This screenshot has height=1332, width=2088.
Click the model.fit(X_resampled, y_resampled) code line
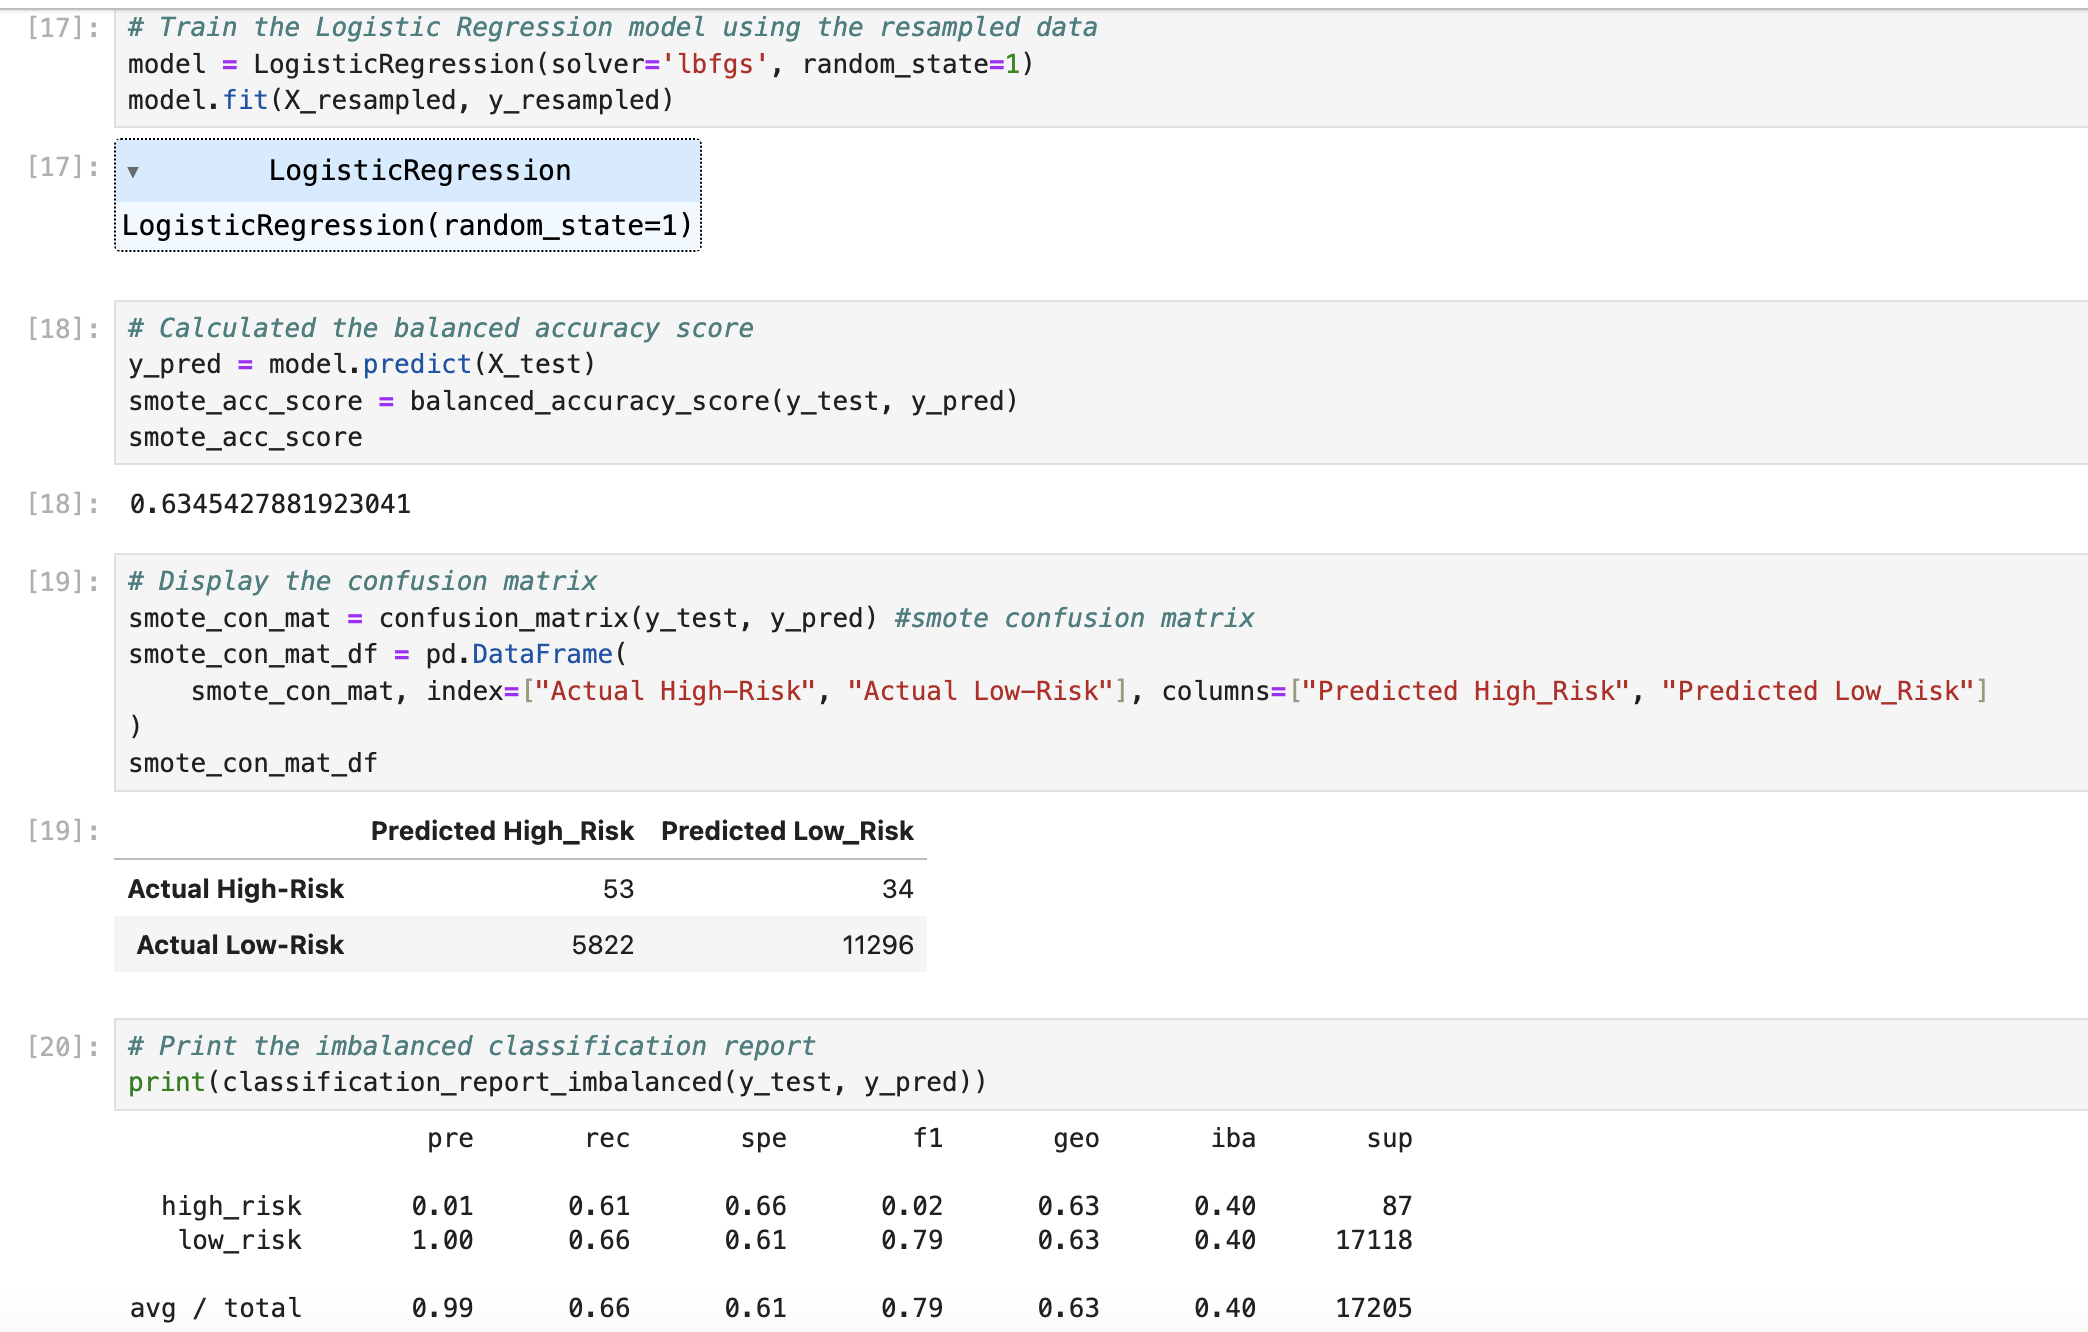(400, 100)
